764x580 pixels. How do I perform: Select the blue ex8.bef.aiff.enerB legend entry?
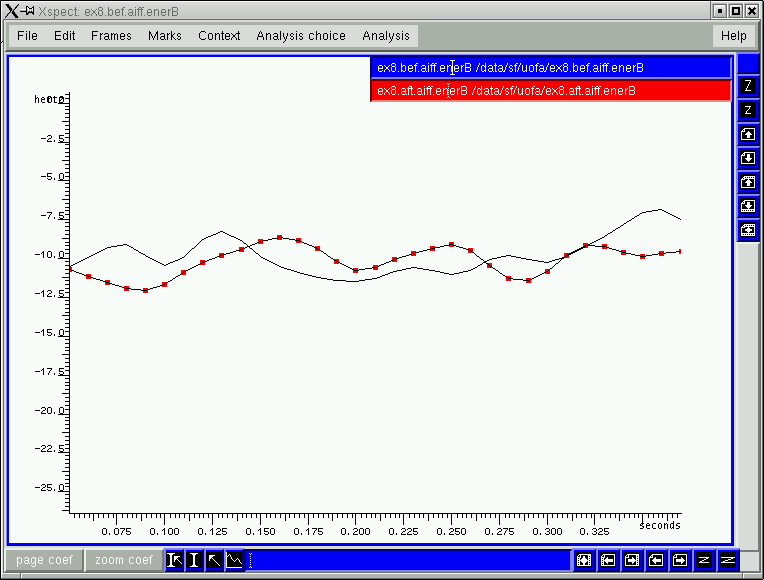[x=551, y=68]
